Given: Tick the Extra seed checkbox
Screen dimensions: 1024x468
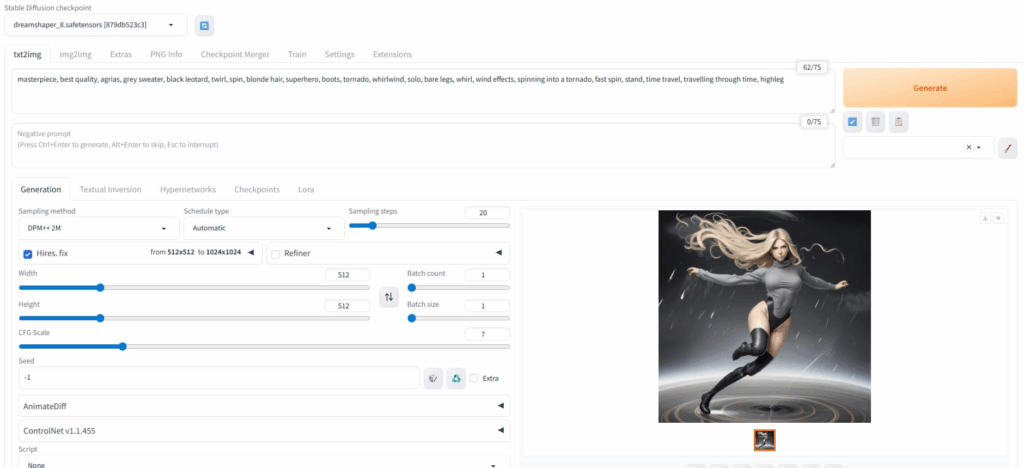Looking at the screenshot, I should point(474,378).
